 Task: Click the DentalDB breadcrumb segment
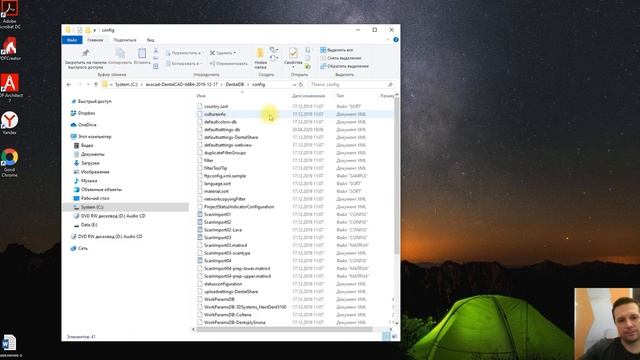coord(235,84)
